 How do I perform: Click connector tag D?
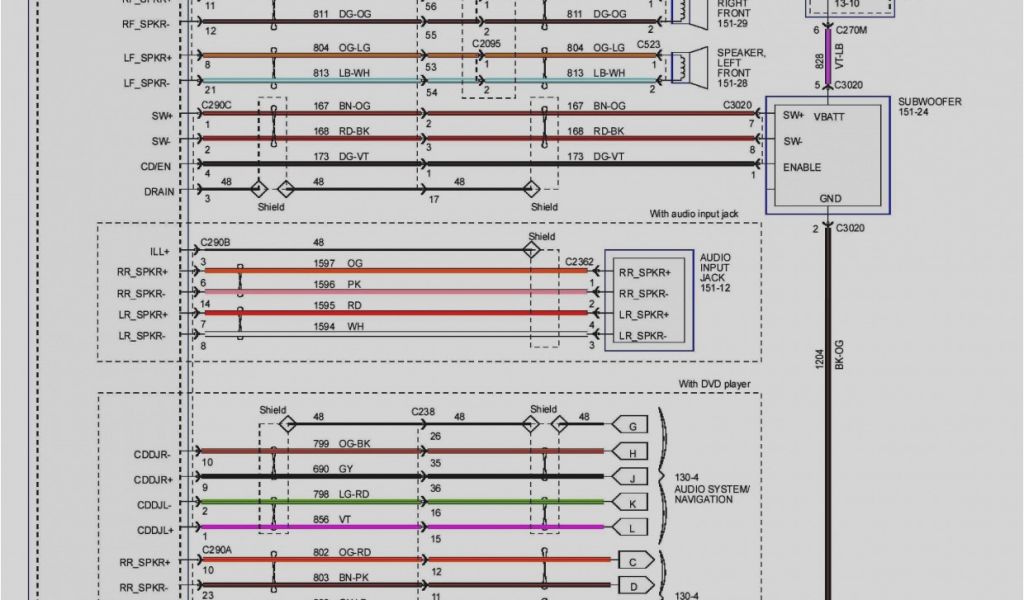[x=632, y=585]
